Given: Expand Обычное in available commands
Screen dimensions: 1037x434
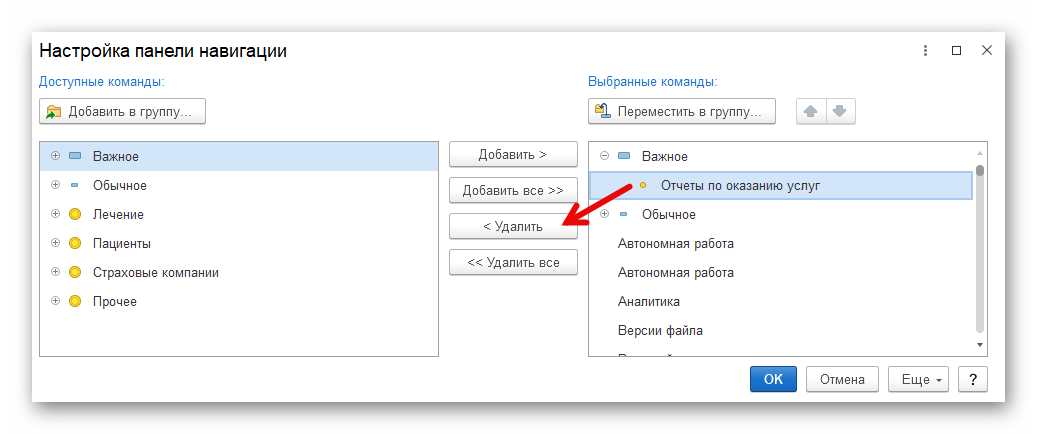Looking at the screenshot, I should 56,186.
